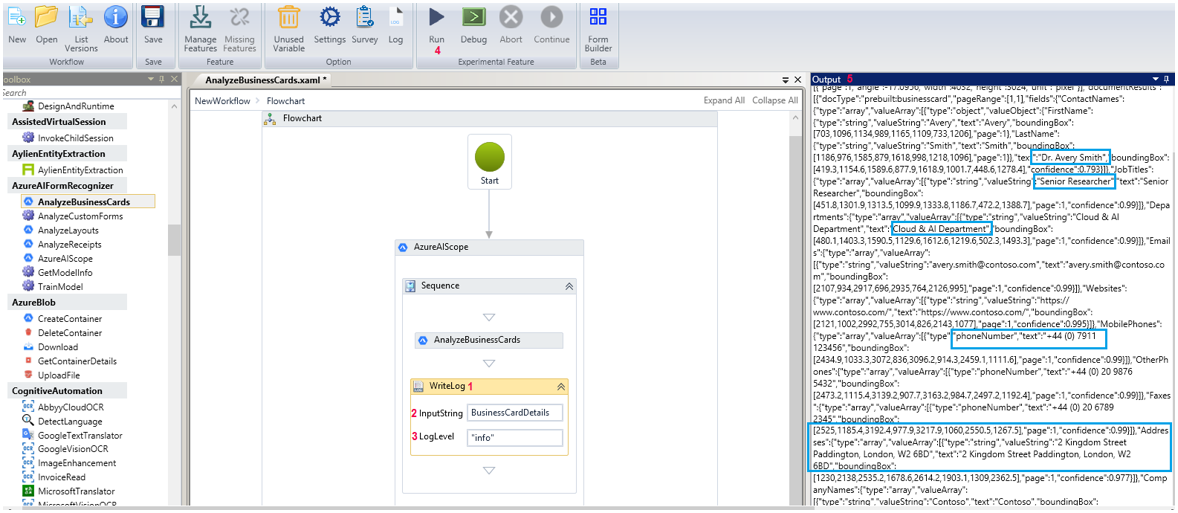Open the Form Builder beta tool

pos(598,18)
